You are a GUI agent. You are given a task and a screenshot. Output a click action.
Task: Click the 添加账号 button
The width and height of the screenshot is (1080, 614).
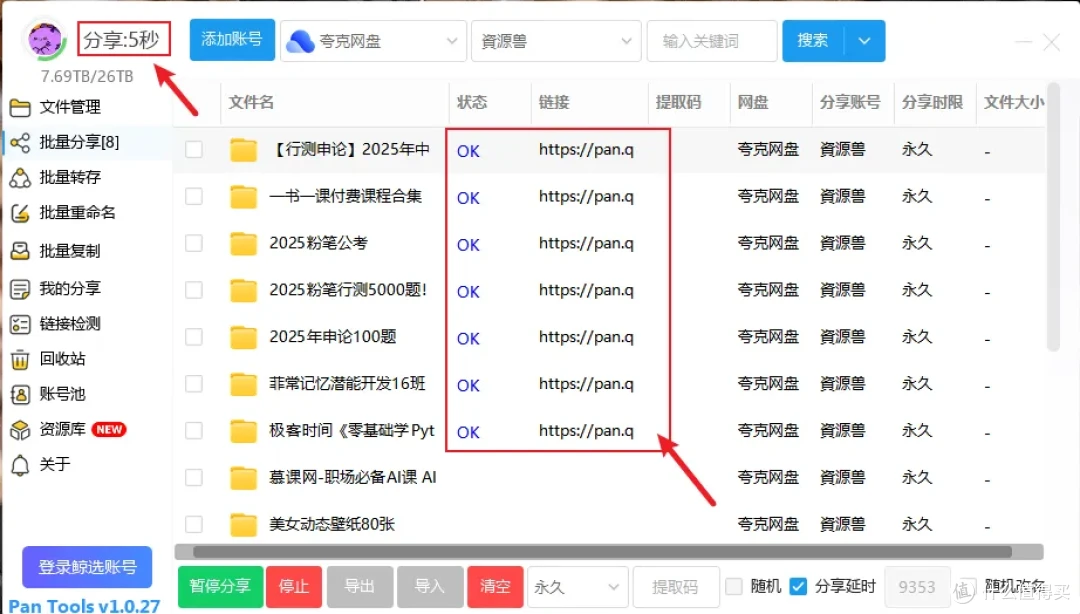pyautogui.click(x=232, y=40)
